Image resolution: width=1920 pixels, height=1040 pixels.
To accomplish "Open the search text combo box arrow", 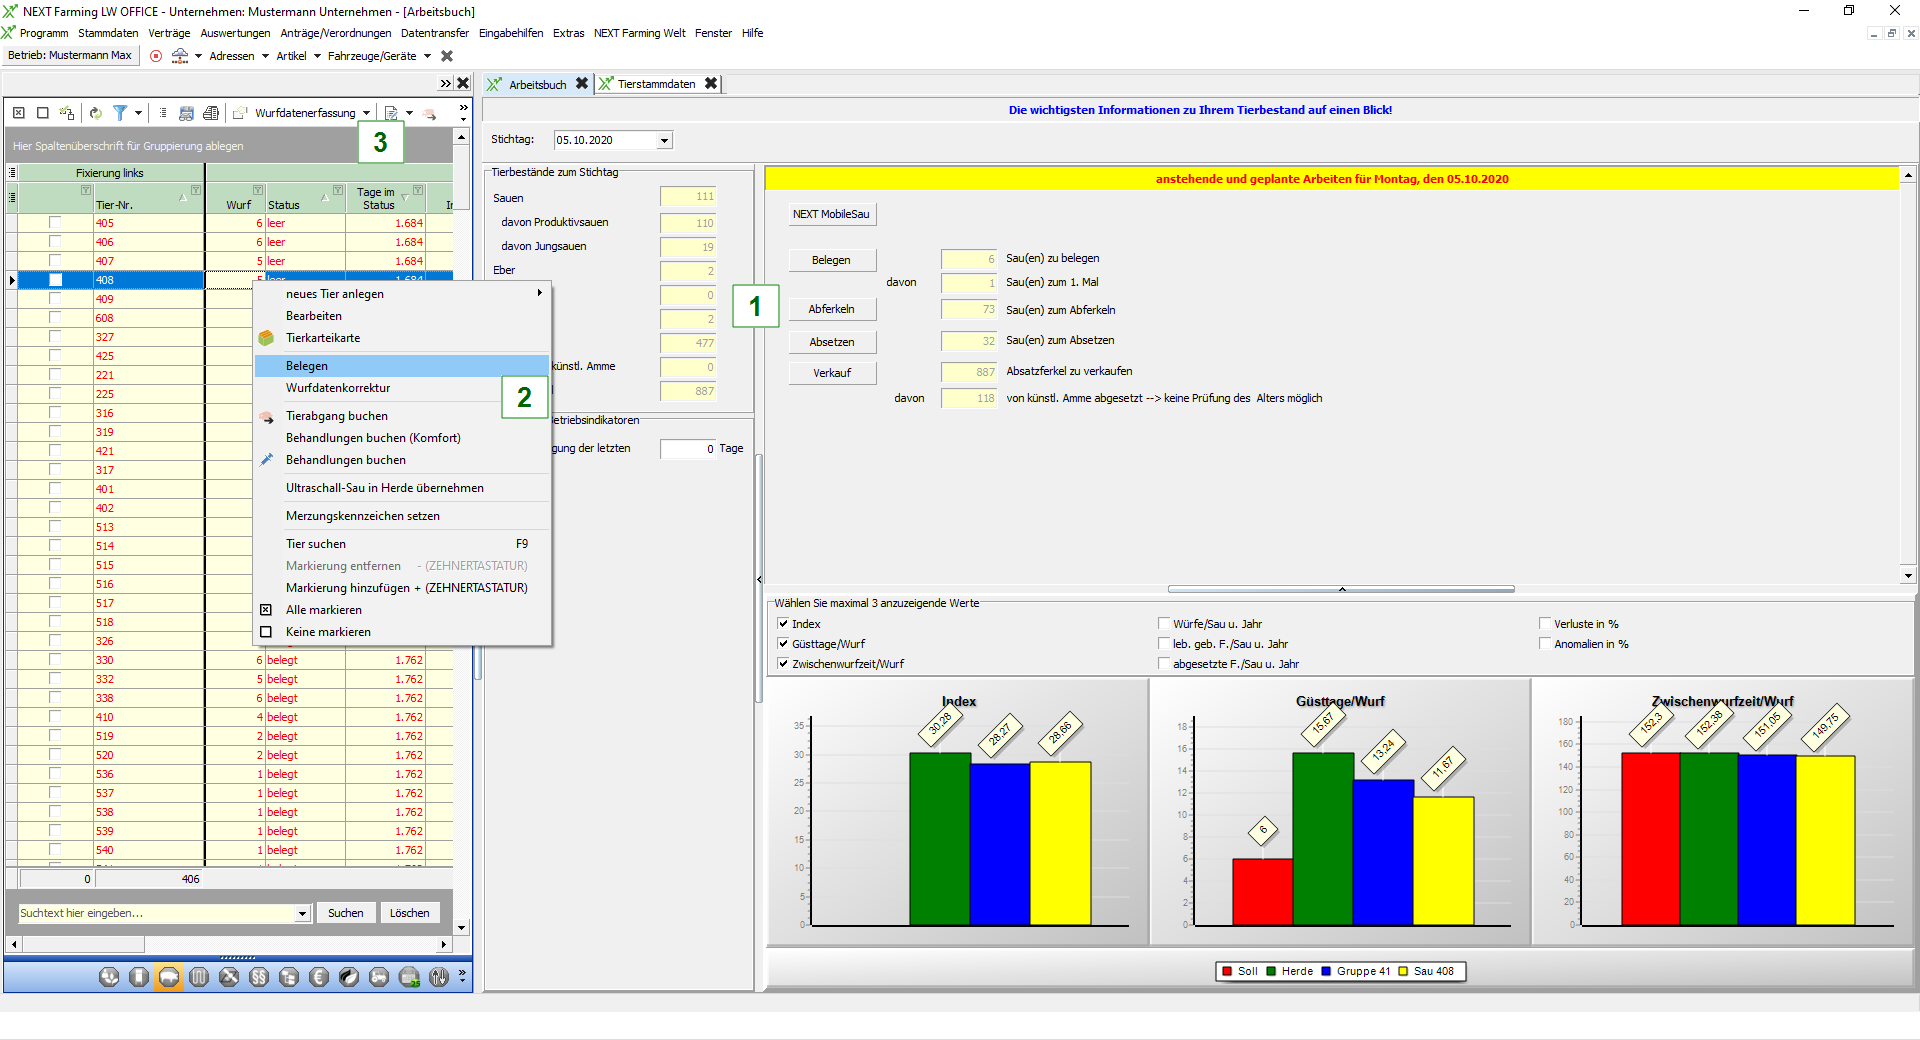I will click(x=302, y=913).
